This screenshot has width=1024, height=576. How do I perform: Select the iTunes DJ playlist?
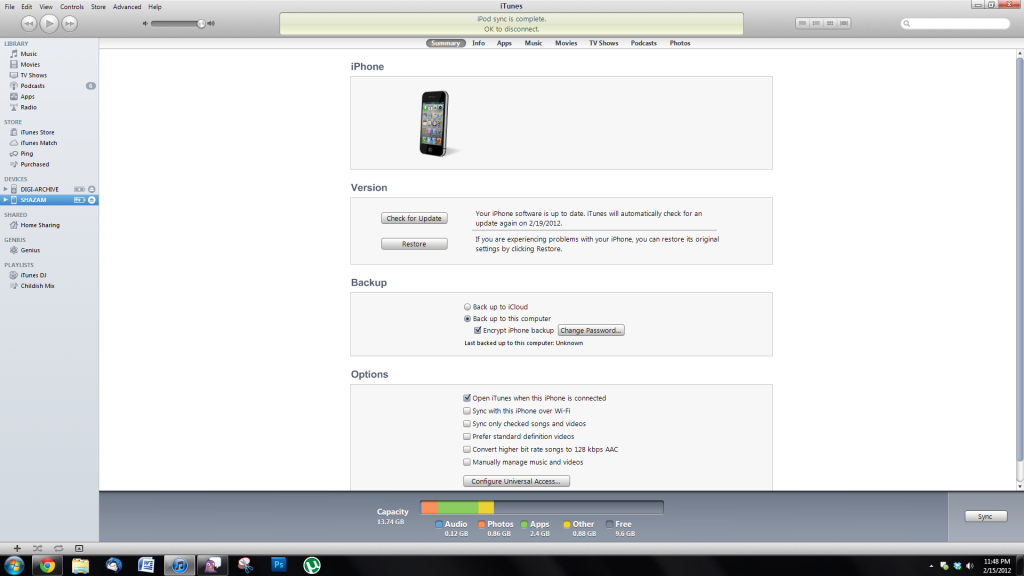pyautogui.click(x=33, y=276)
